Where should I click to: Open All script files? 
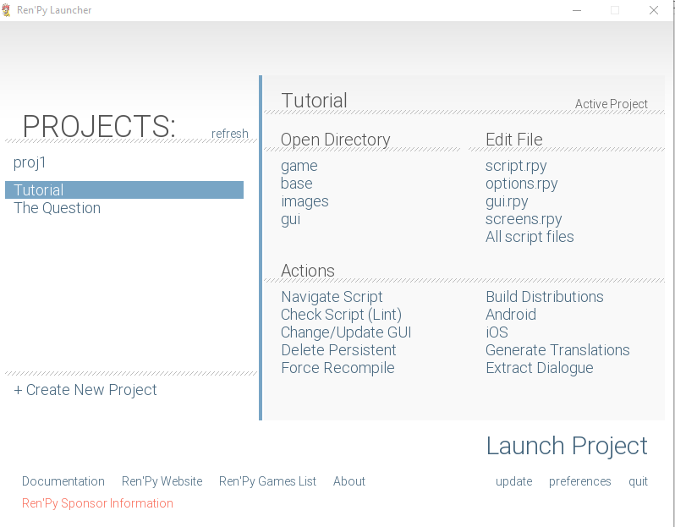529,237
